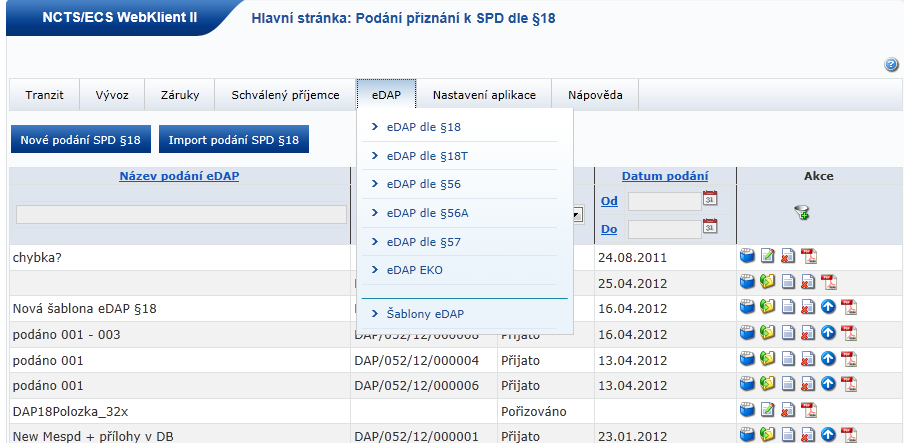This screenshot has width=904, height=443.
Task: Click the add filter funnel icon
Action: click(x=801, y=213)
